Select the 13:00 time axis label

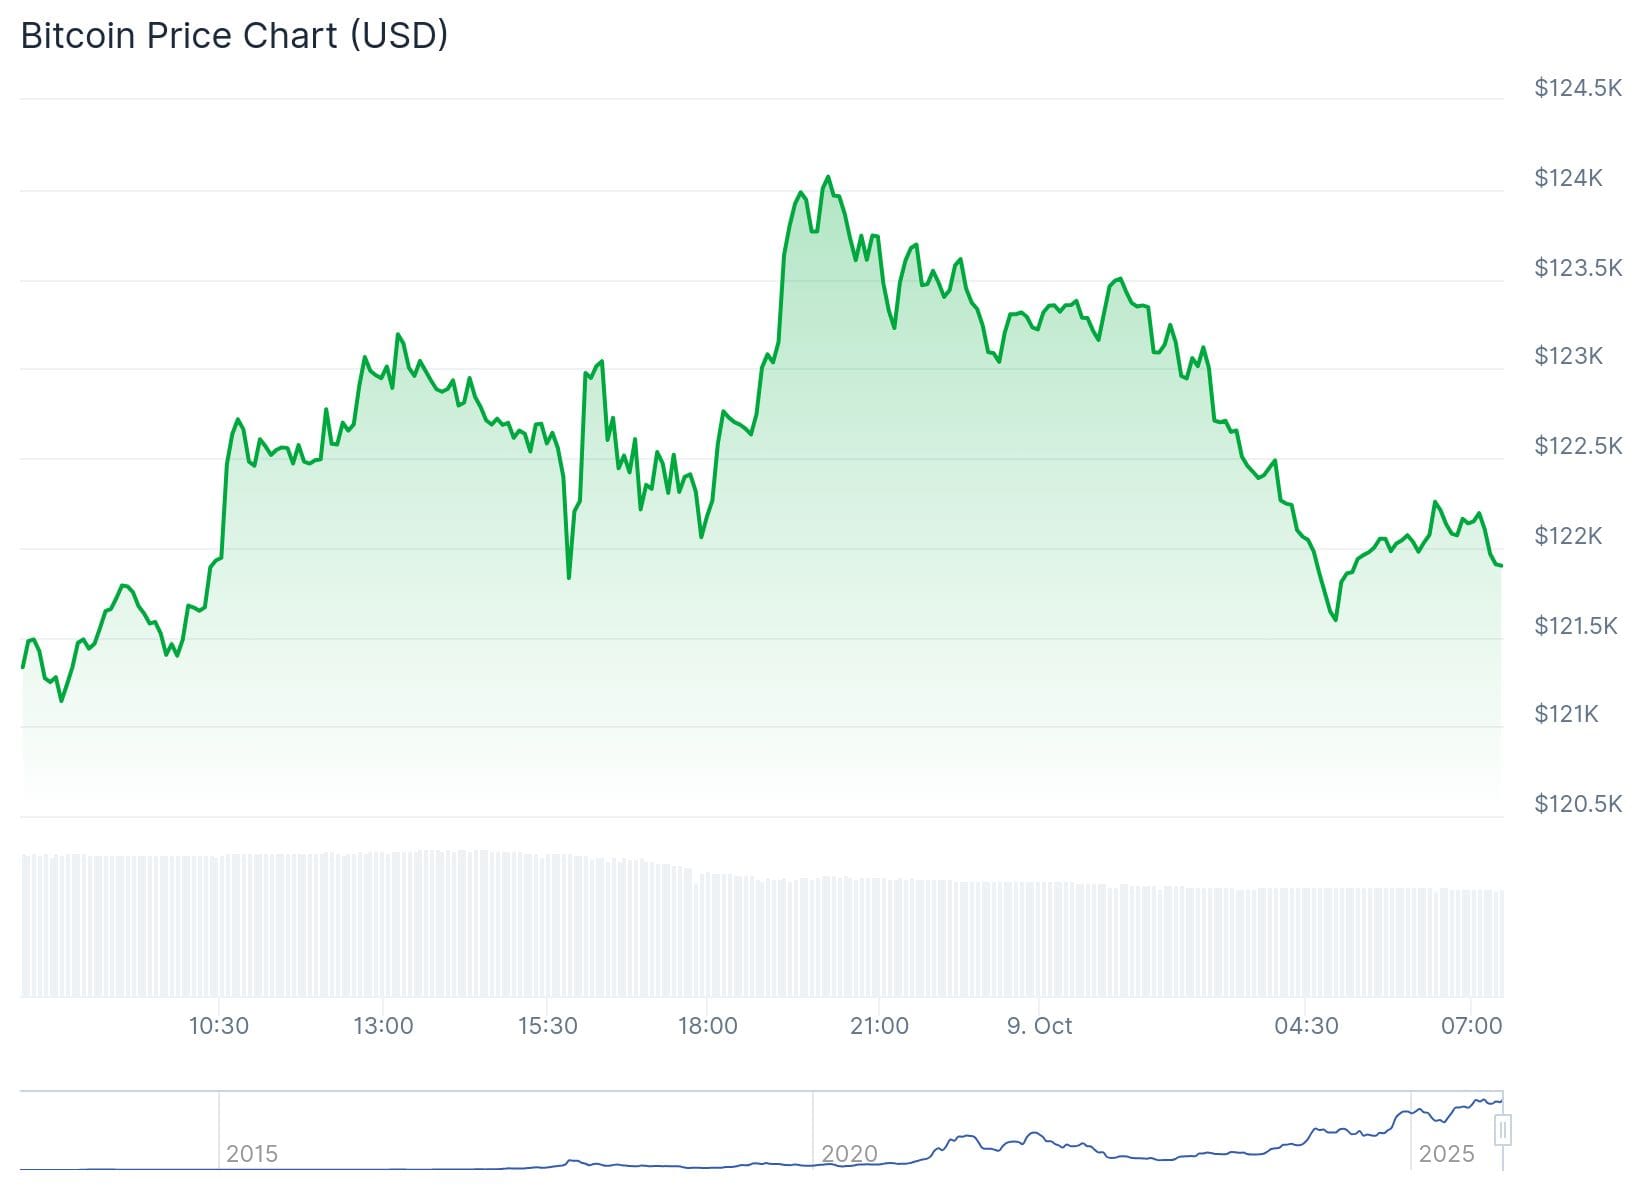coord(383,1026)
